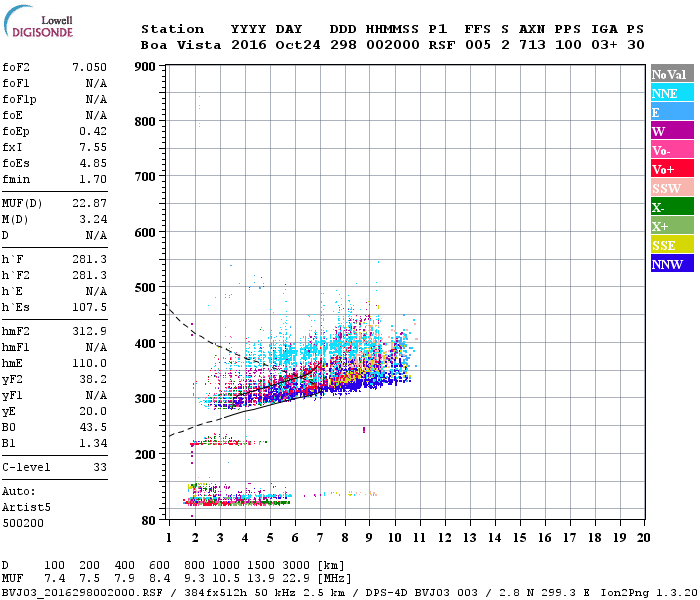700x600 pixels.
Task: Click the h`Es value 107.5
Action: click(x=89, y=308)
